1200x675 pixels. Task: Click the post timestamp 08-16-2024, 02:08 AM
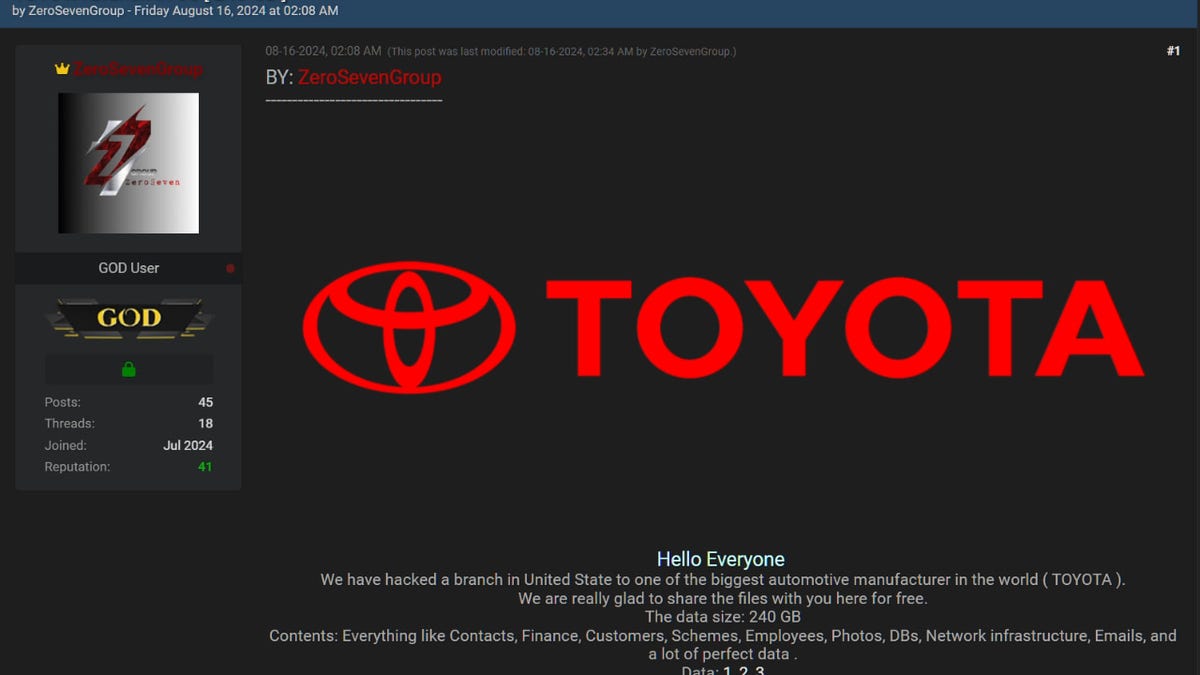pyautogui.click(x=323, y=51)
